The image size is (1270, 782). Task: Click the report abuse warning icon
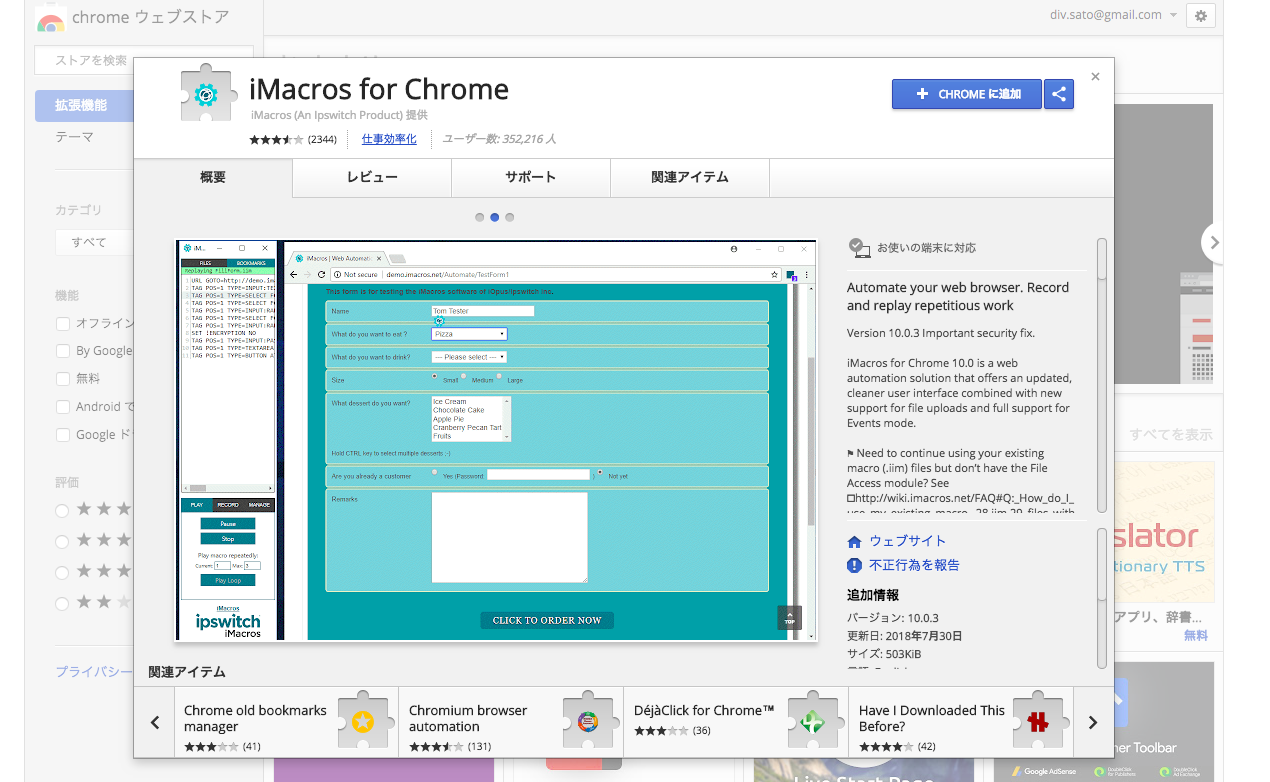[x=854, y=566]
